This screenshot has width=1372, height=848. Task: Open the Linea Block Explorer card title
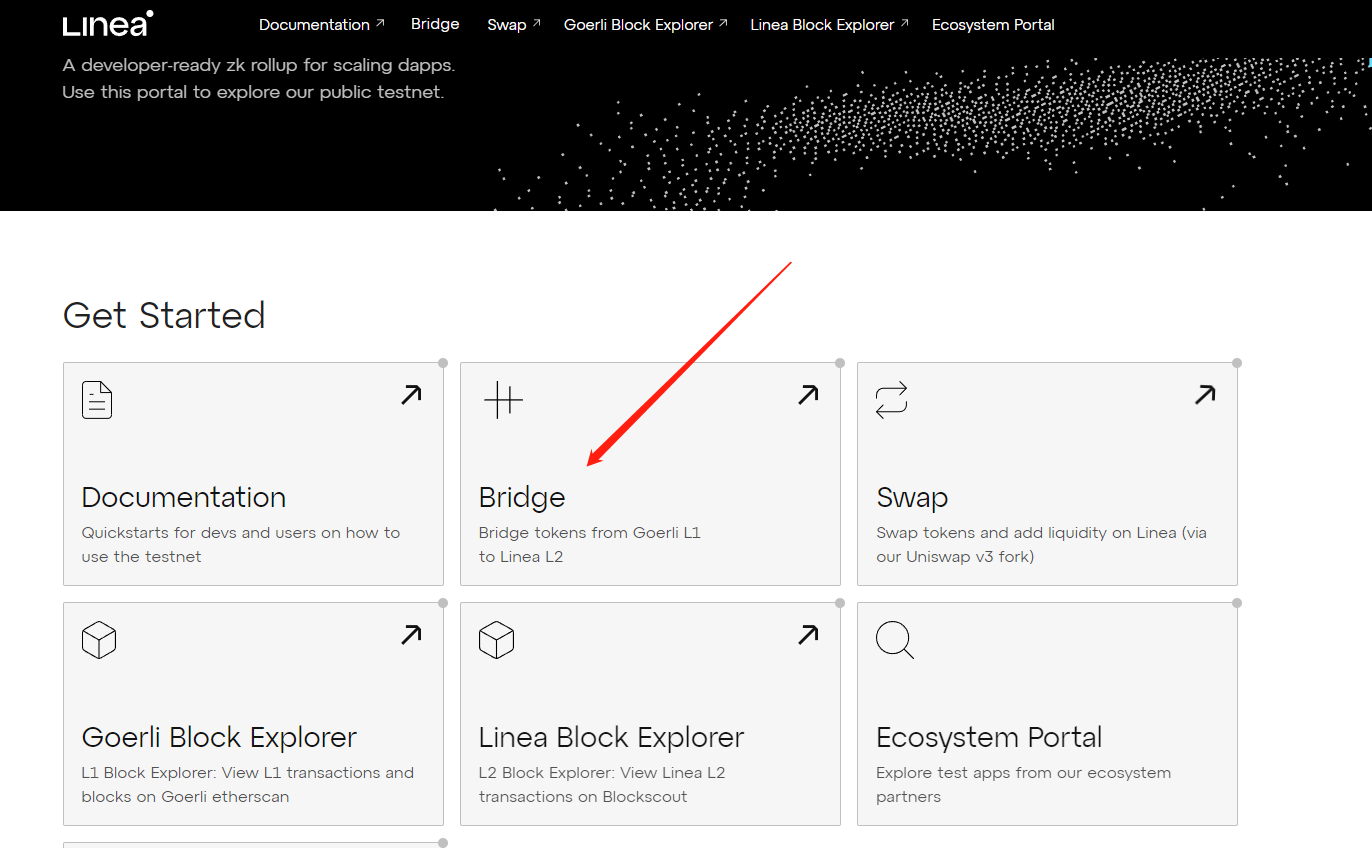611,738
